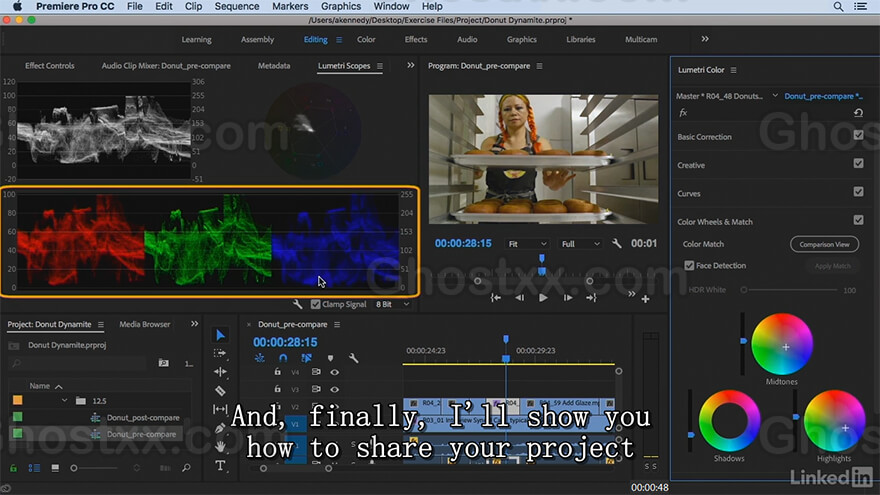Toggle linked selection in timeline
Screen dimensions: 880x495
coord(306,358)
